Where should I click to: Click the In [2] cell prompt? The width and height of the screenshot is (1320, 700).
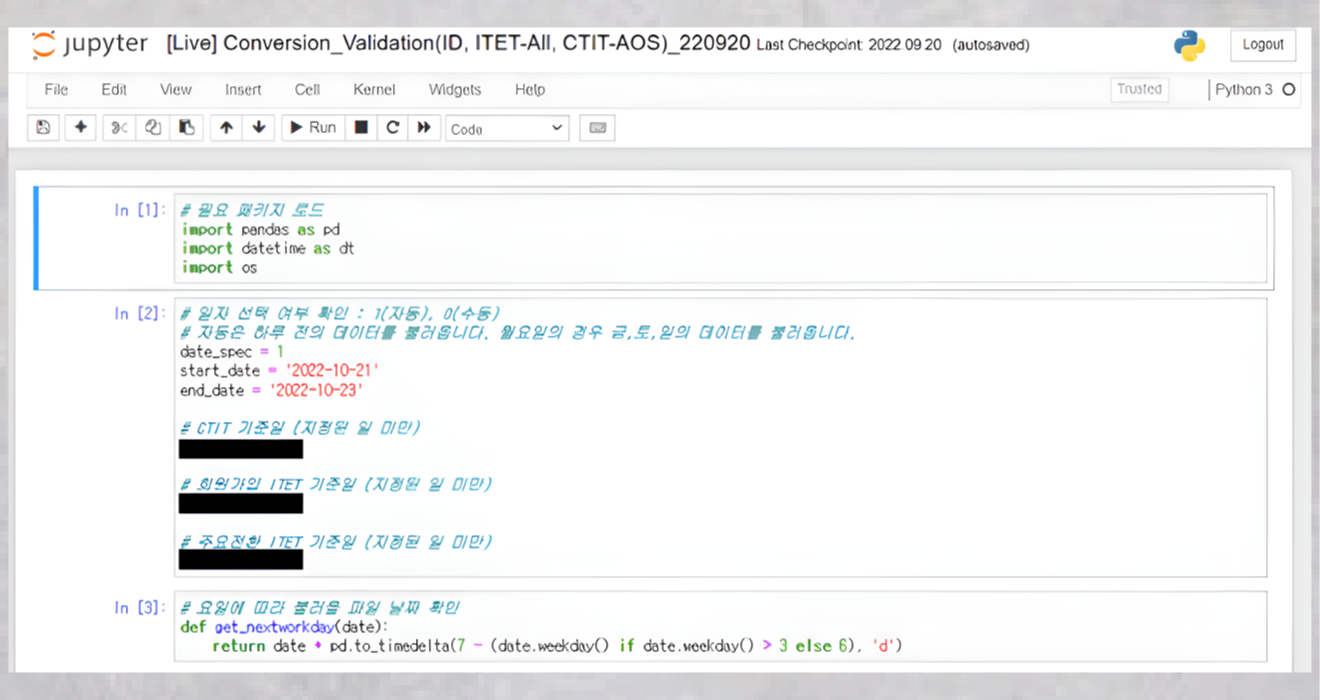tap(140, 314)
